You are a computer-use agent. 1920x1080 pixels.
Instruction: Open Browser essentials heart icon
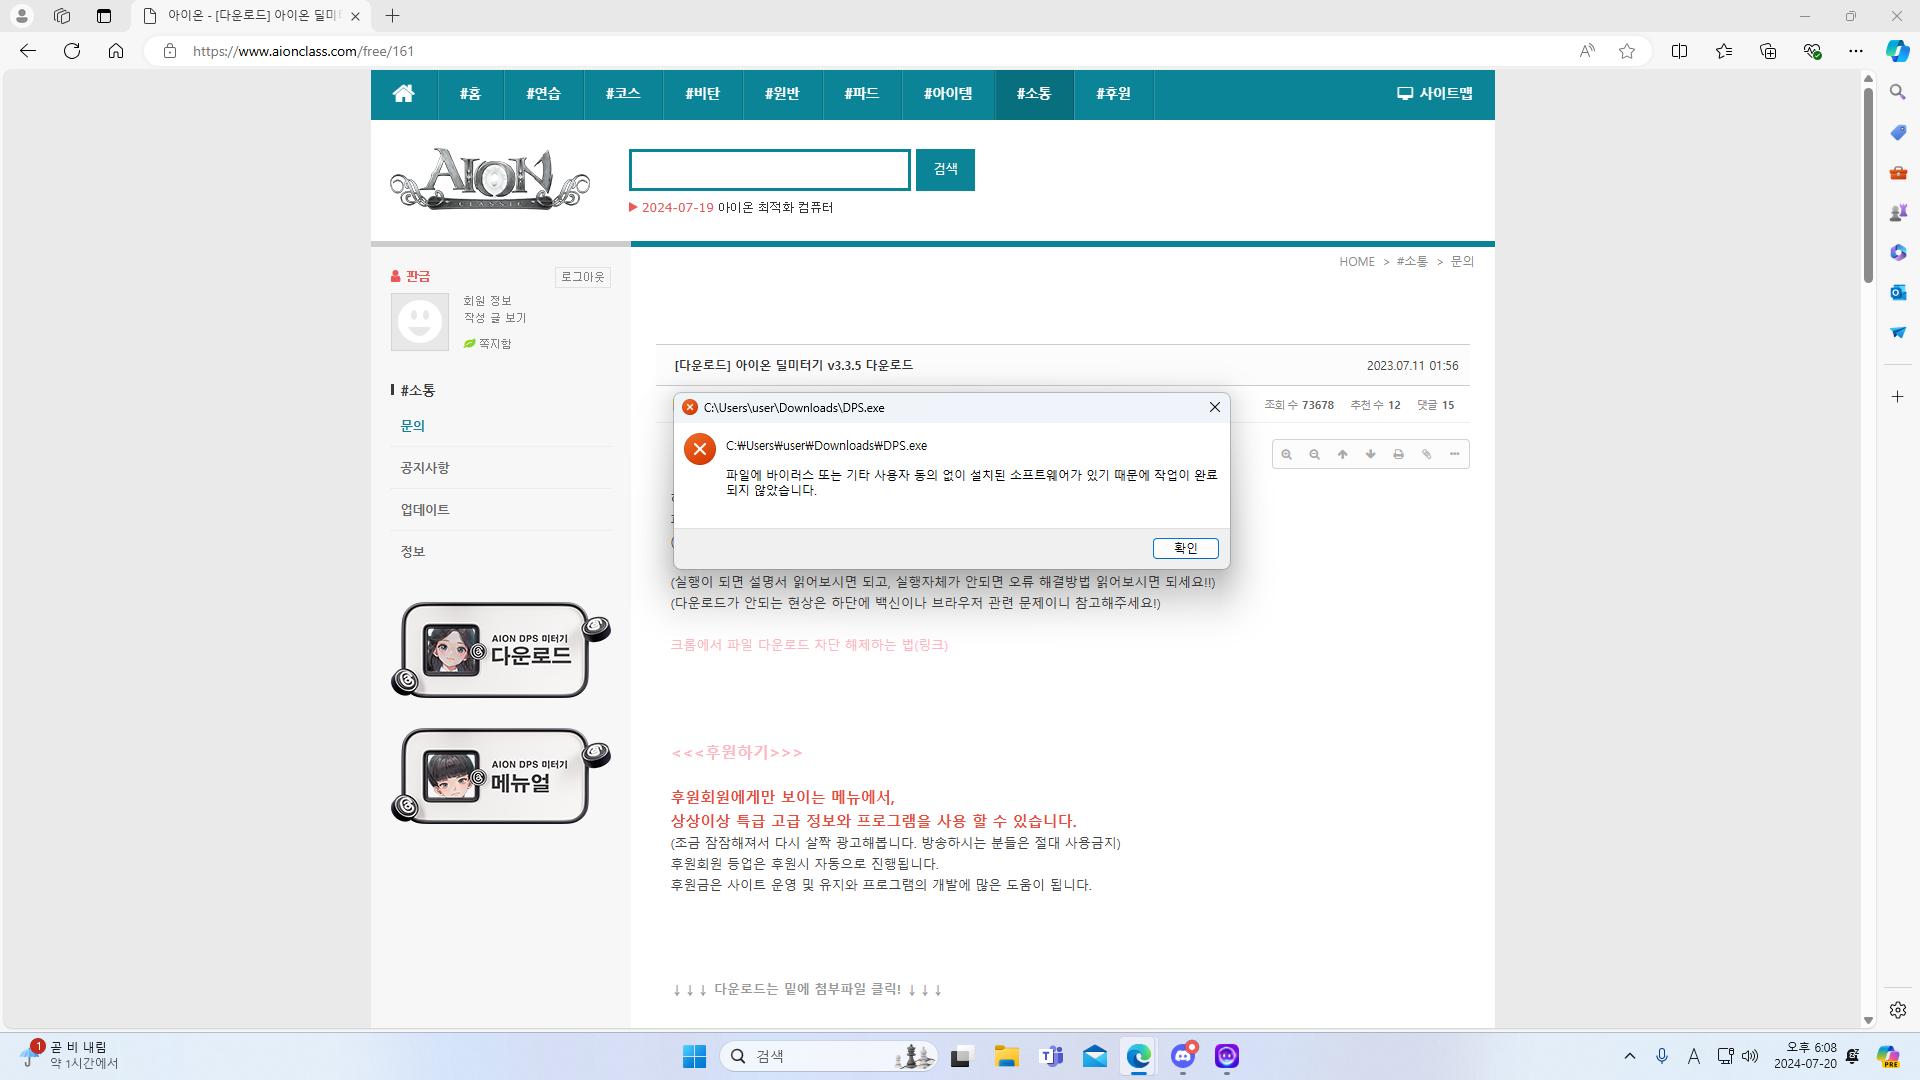(x=1812, y=51)
